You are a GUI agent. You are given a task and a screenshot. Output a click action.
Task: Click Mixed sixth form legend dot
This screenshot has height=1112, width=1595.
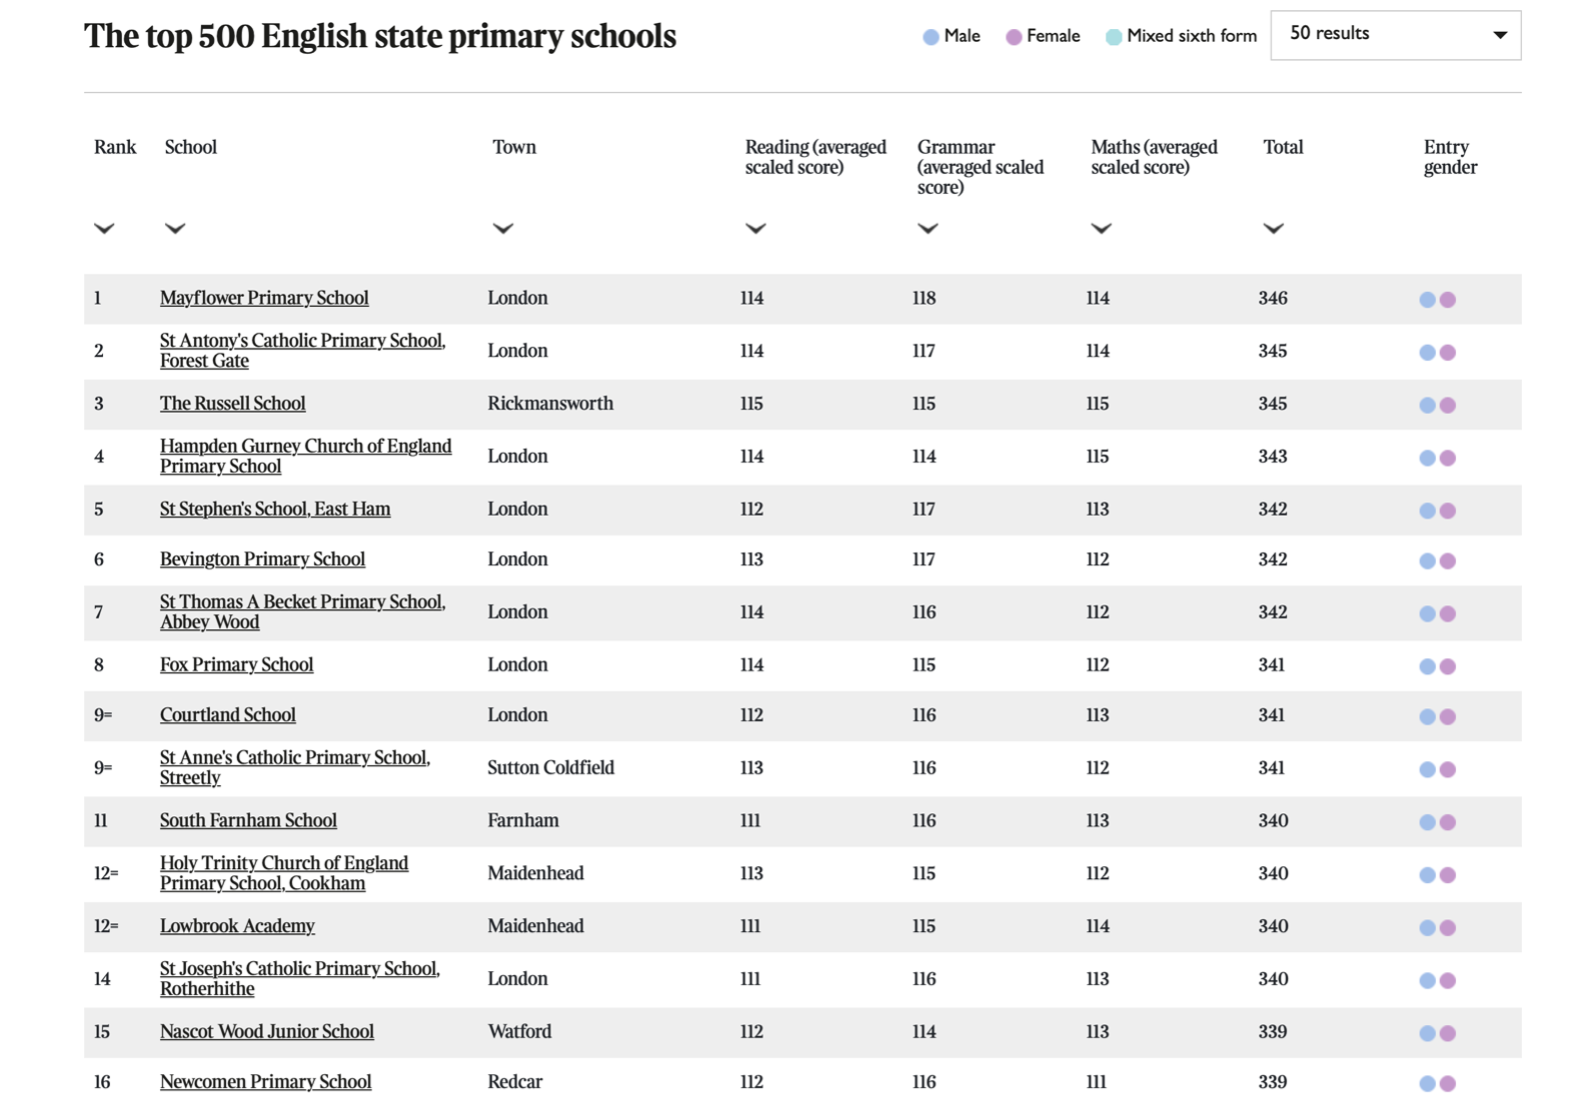click(x=1114, y=37)
